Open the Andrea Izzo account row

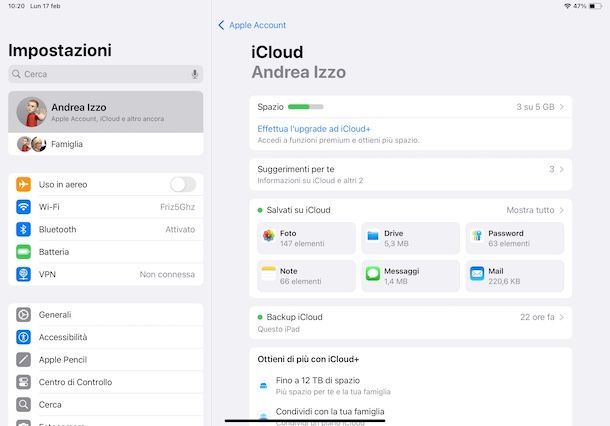pos(105,112)
